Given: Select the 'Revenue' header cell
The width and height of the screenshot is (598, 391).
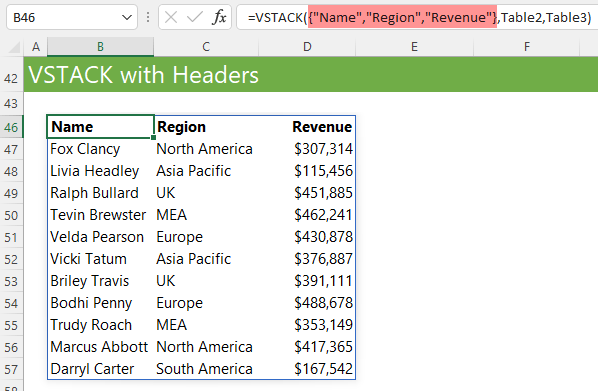Looking at the screenshot, I should pos(307,127).
